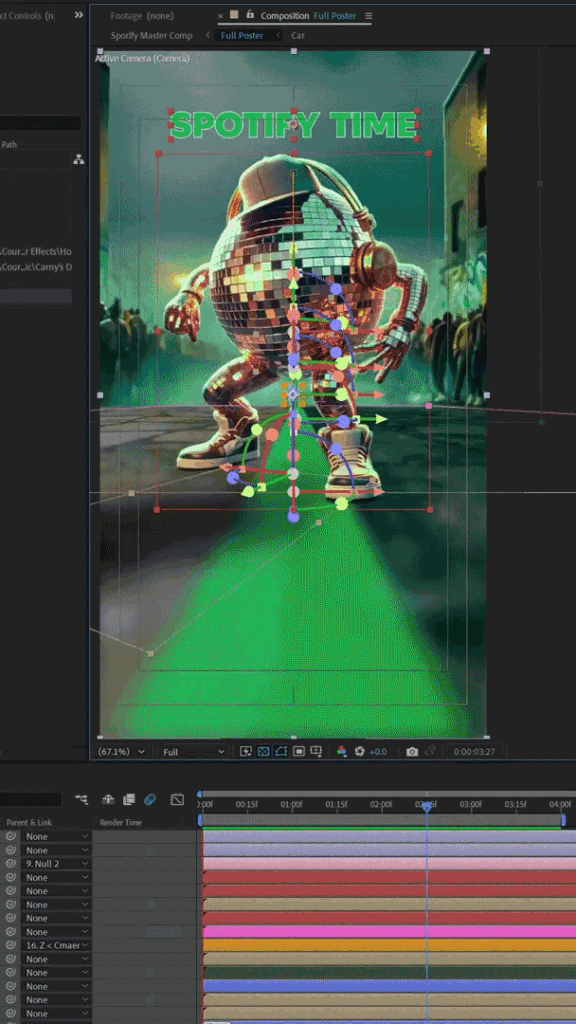The height and width of the screenshot is (1024, 576).
Task: Take a snapshot with the camera icon
Action: [x=412, y=752]
